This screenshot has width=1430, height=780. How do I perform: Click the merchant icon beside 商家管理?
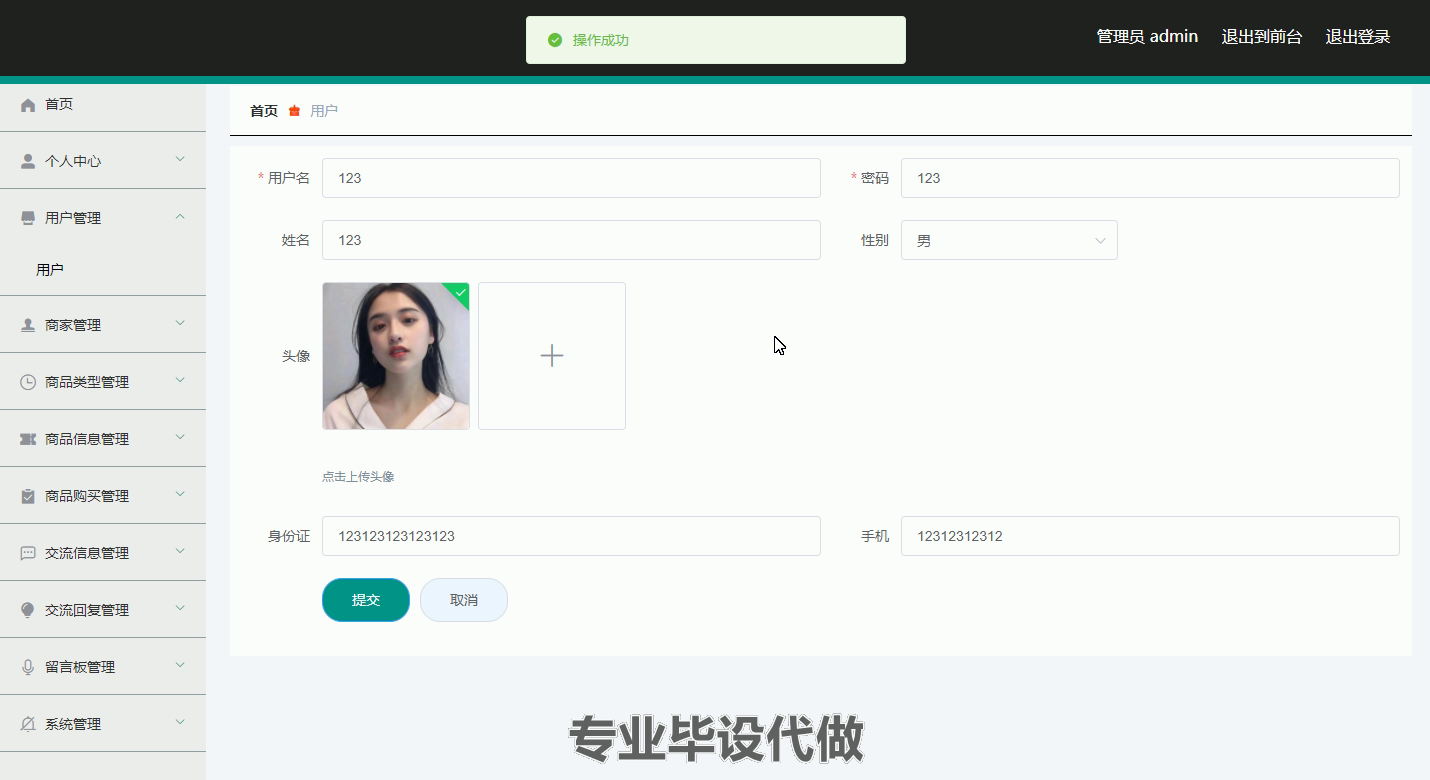click(28, 325)
